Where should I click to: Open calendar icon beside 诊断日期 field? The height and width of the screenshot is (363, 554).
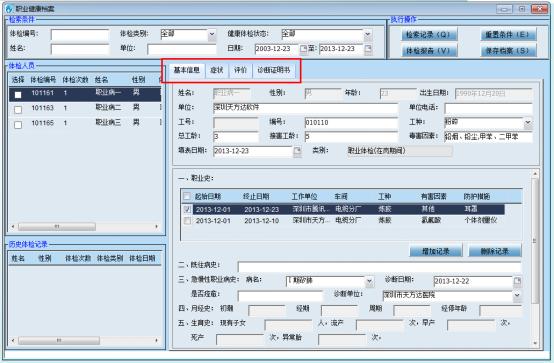coord(517,281)
